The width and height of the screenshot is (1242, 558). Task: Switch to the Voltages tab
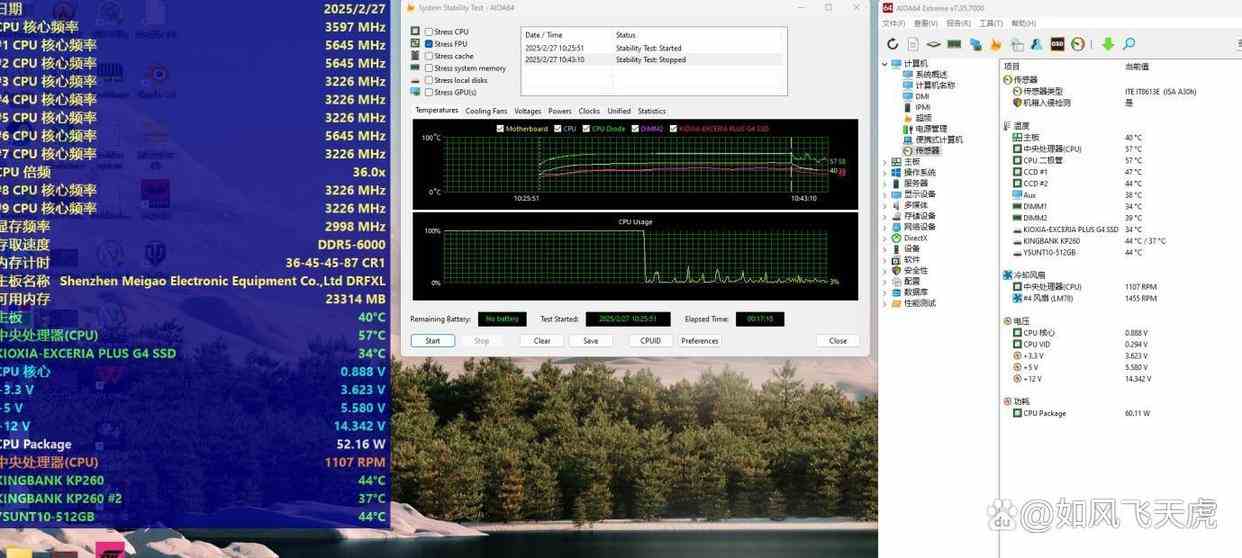[527, 111]
